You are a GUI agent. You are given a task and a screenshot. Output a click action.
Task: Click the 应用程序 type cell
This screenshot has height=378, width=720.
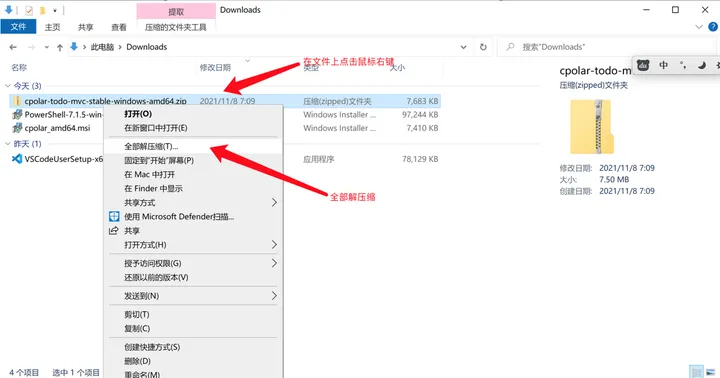pos(319,159)
